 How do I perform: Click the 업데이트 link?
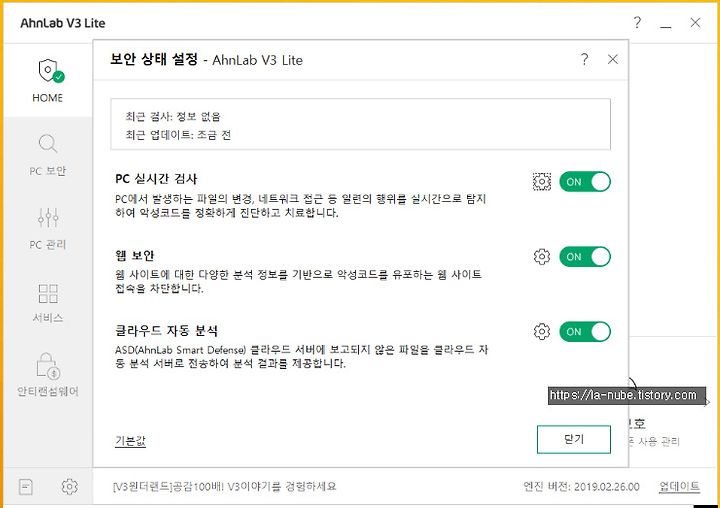[679, 486]
